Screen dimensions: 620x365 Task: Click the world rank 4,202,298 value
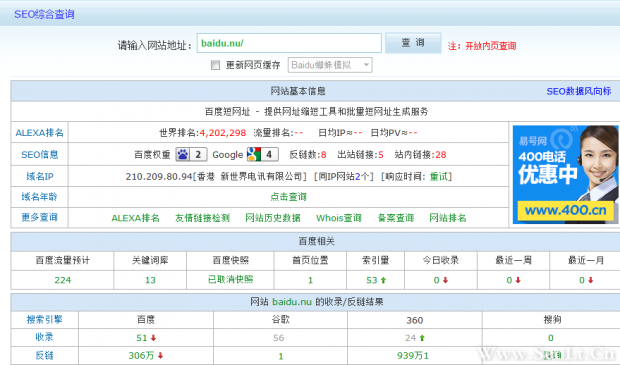(x=223, y=133)
